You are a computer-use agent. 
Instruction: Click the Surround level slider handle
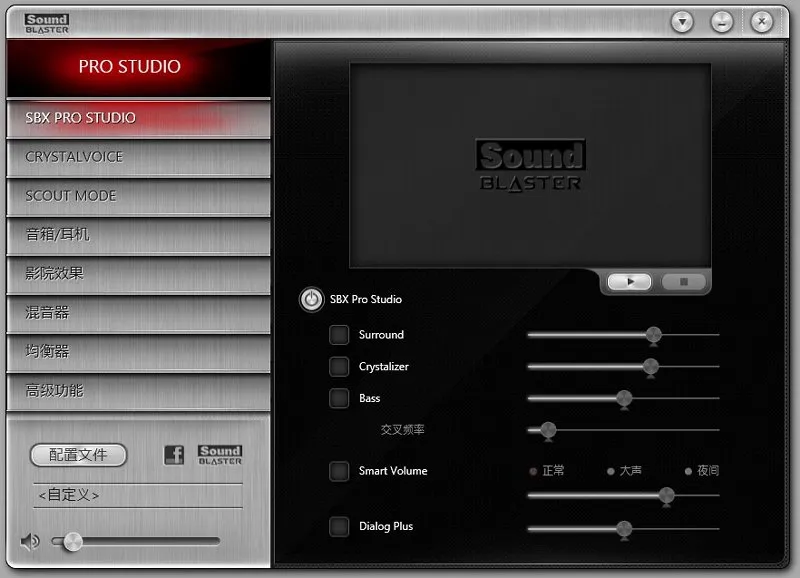(x=654, y=336)
